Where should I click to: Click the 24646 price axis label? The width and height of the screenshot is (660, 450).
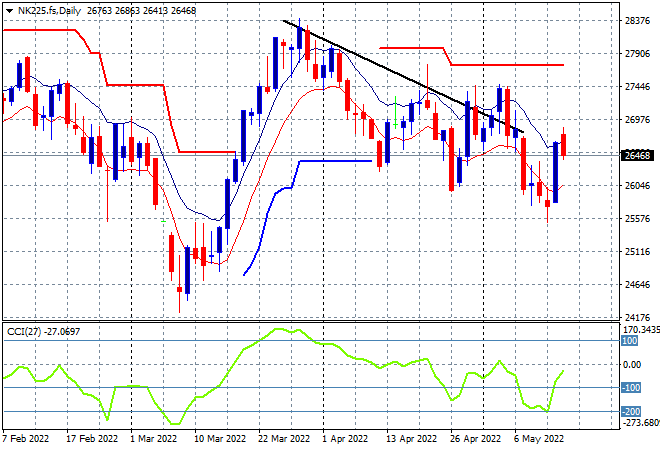637,285
